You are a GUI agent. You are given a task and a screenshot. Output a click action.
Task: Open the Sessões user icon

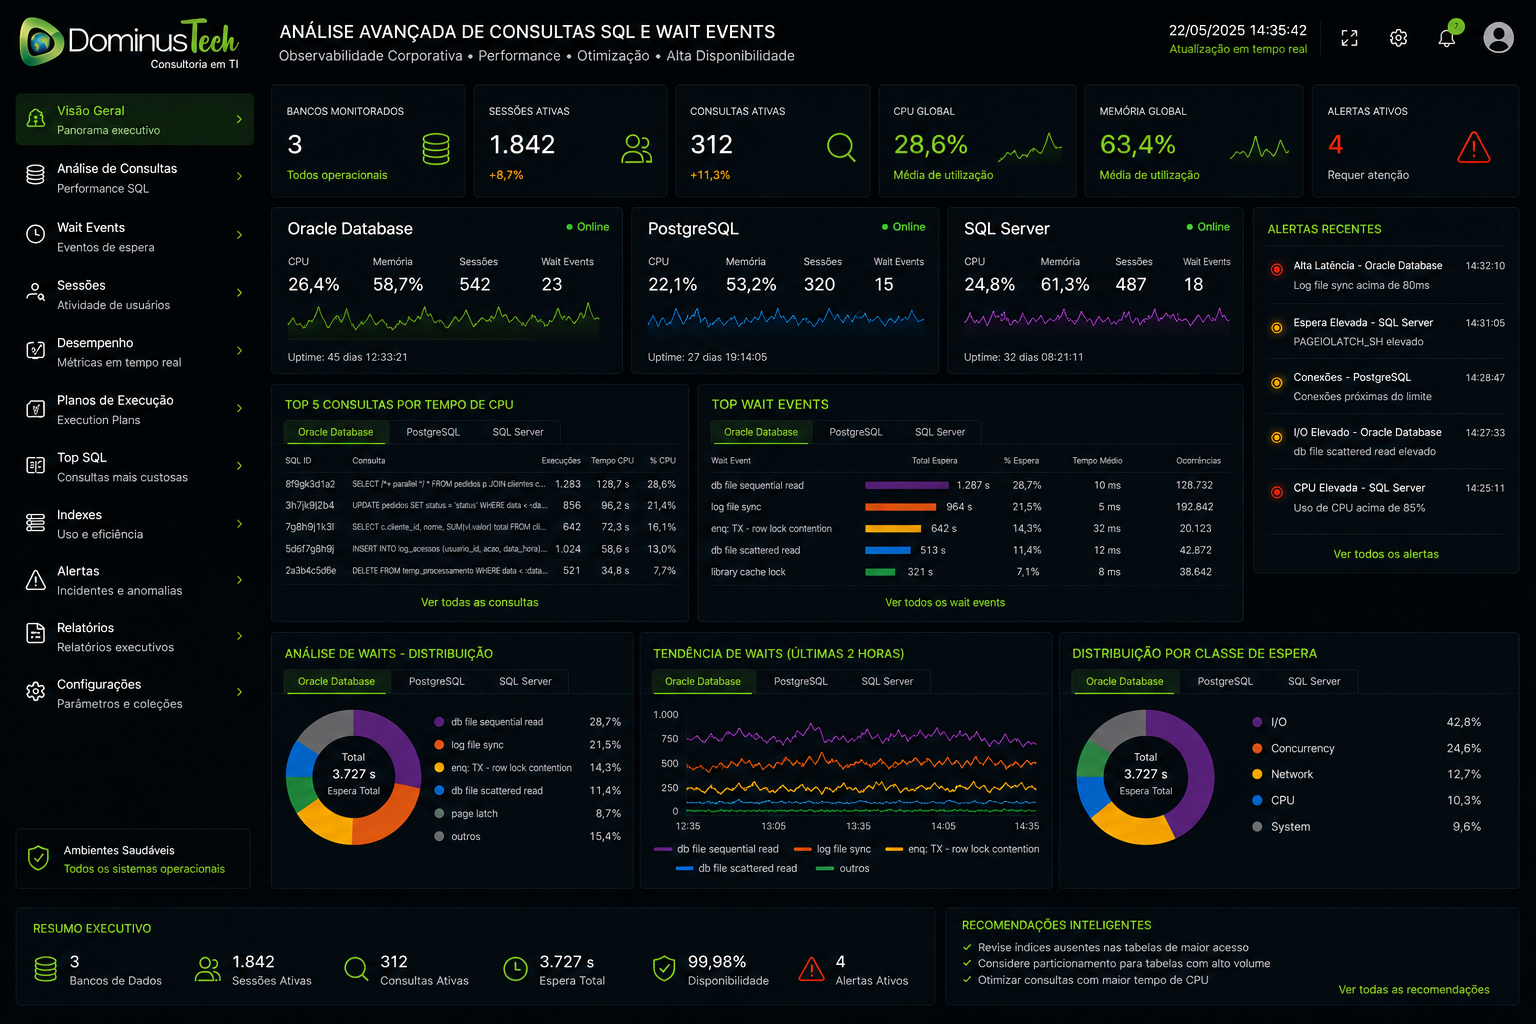36,293
